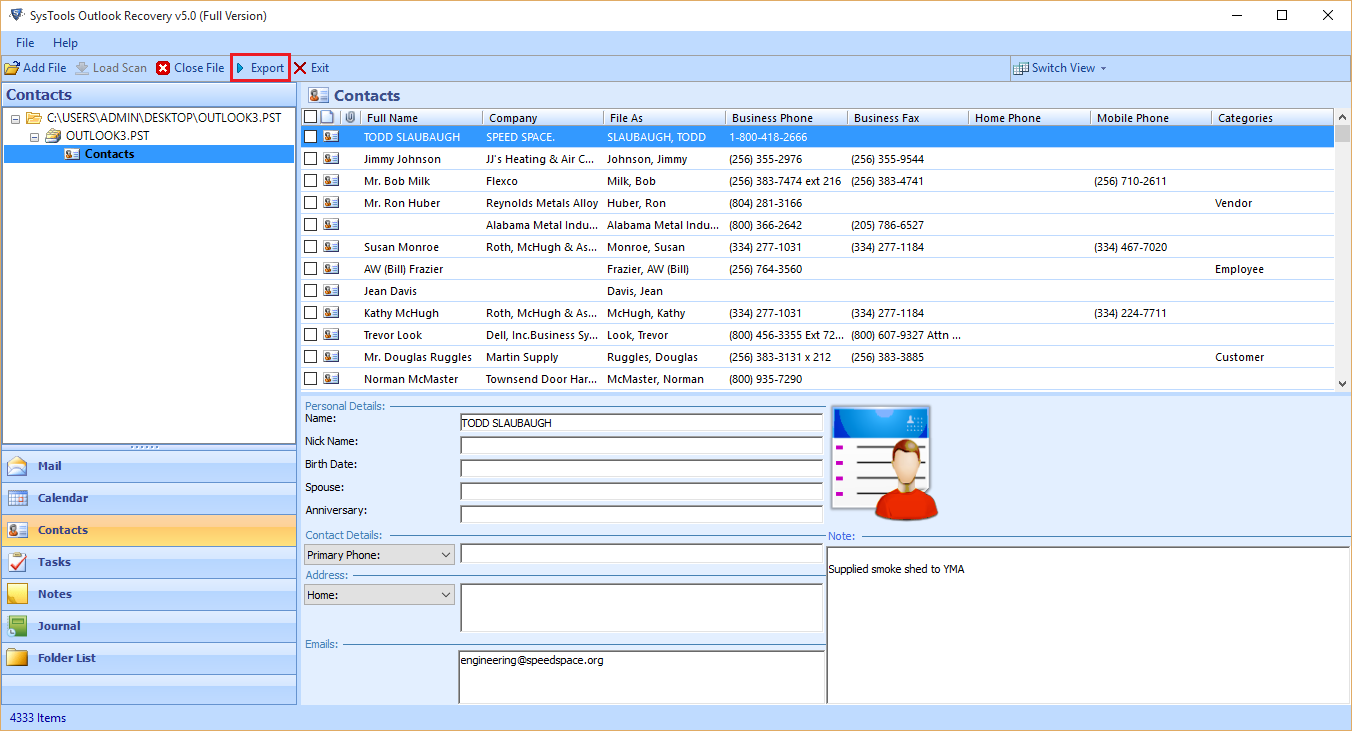Switch to the Calendar section
The image size is (1352, 731).
(149, 498)
